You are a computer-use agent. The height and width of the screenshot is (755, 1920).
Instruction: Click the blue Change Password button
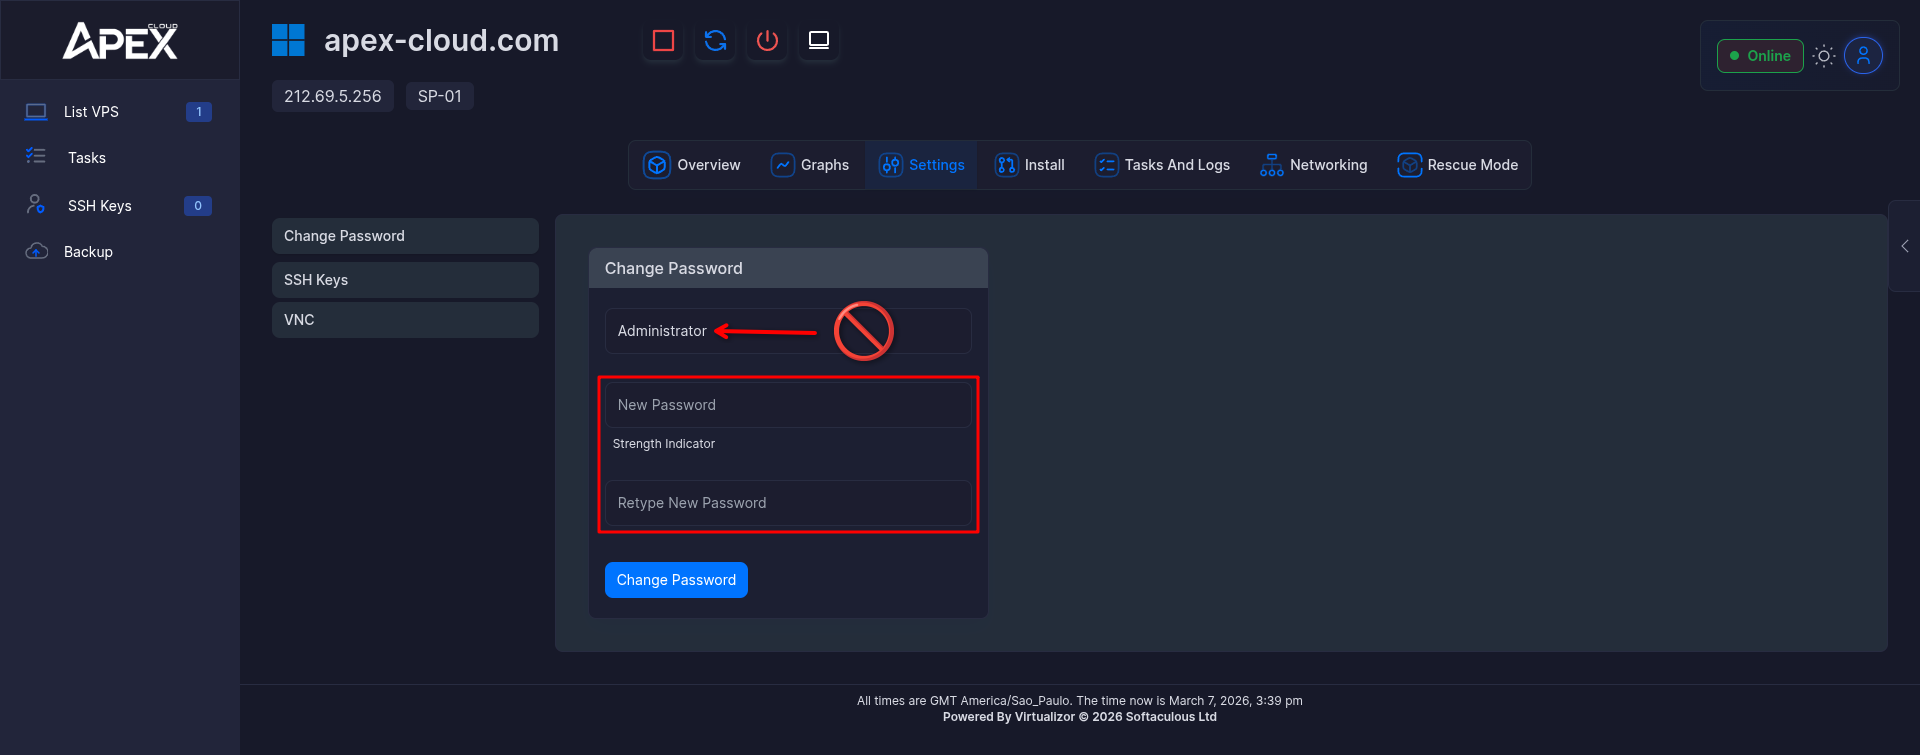coord(676,580)
